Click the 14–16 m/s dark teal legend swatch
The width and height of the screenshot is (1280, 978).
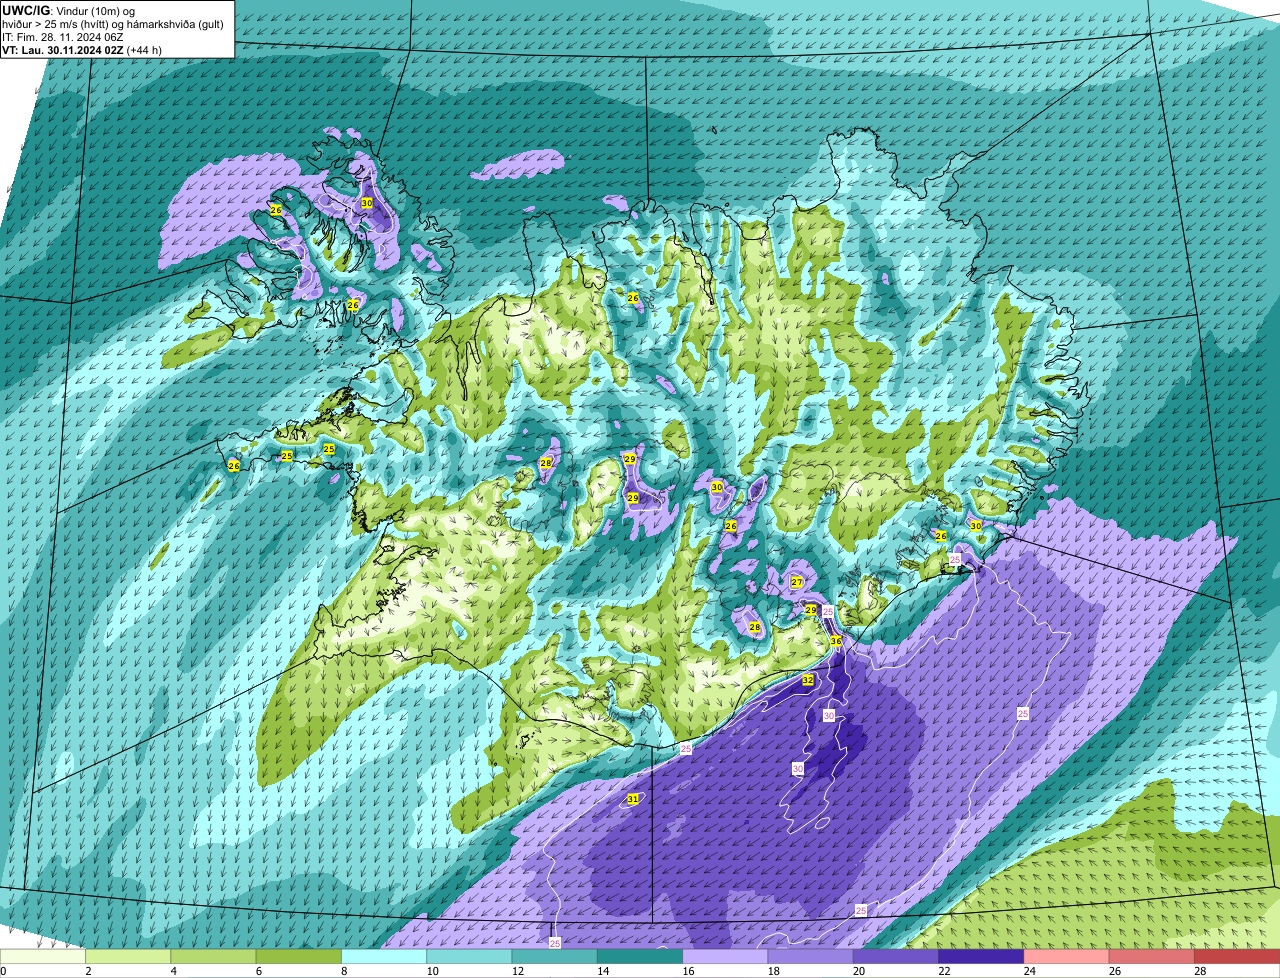tap(640, 957)
